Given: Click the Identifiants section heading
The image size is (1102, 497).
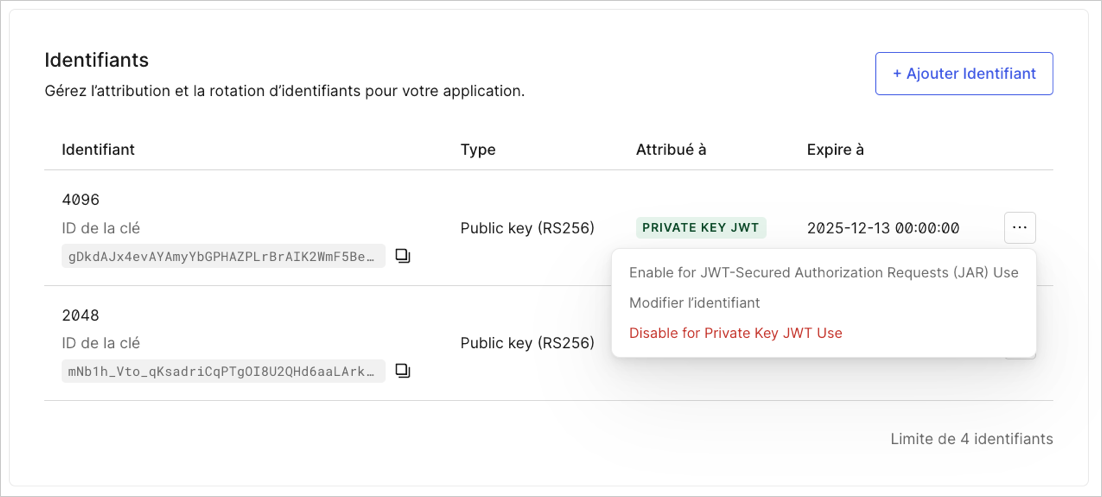Looking at the screenshot, I should click(x=96, y=60).
